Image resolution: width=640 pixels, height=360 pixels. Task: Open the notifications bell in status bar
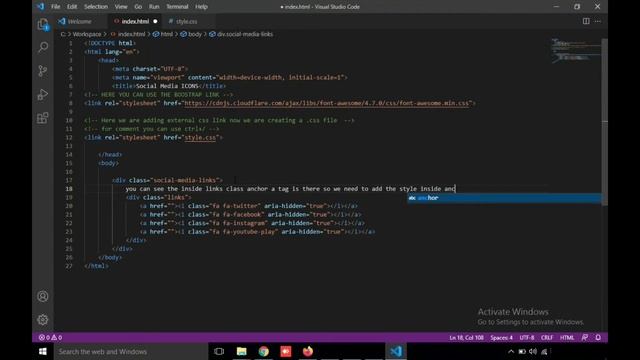point(598,338)
